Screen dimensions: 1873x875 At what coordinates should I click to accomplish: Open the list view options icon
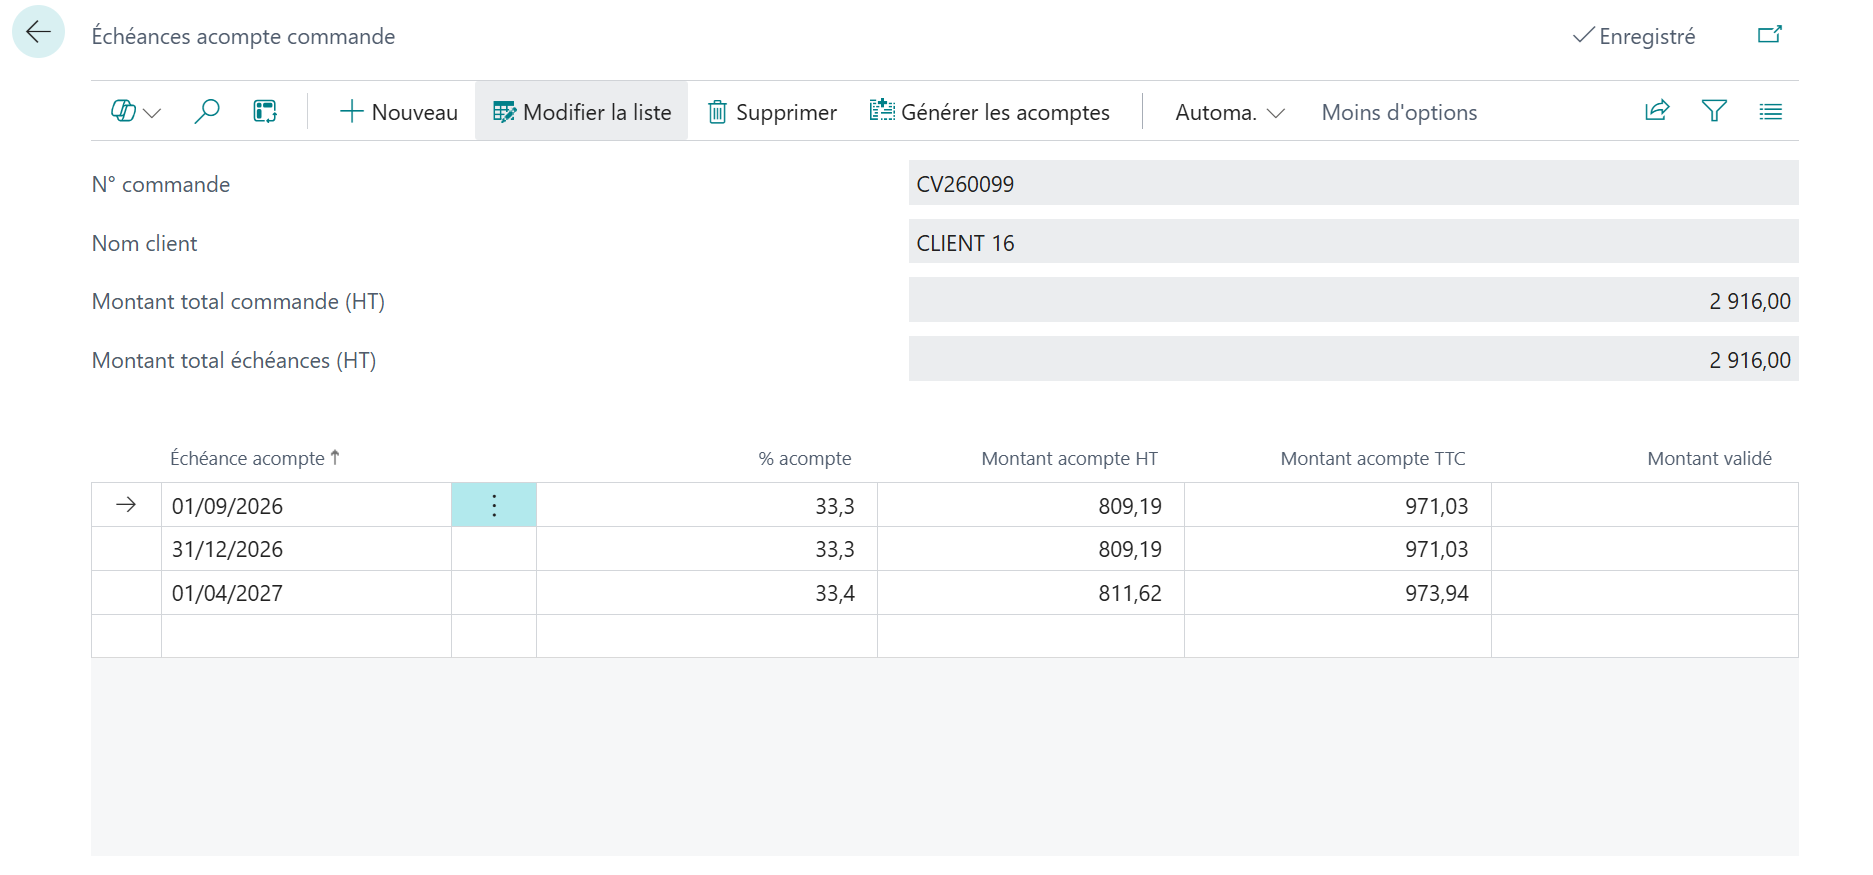tap(1770, 111)
